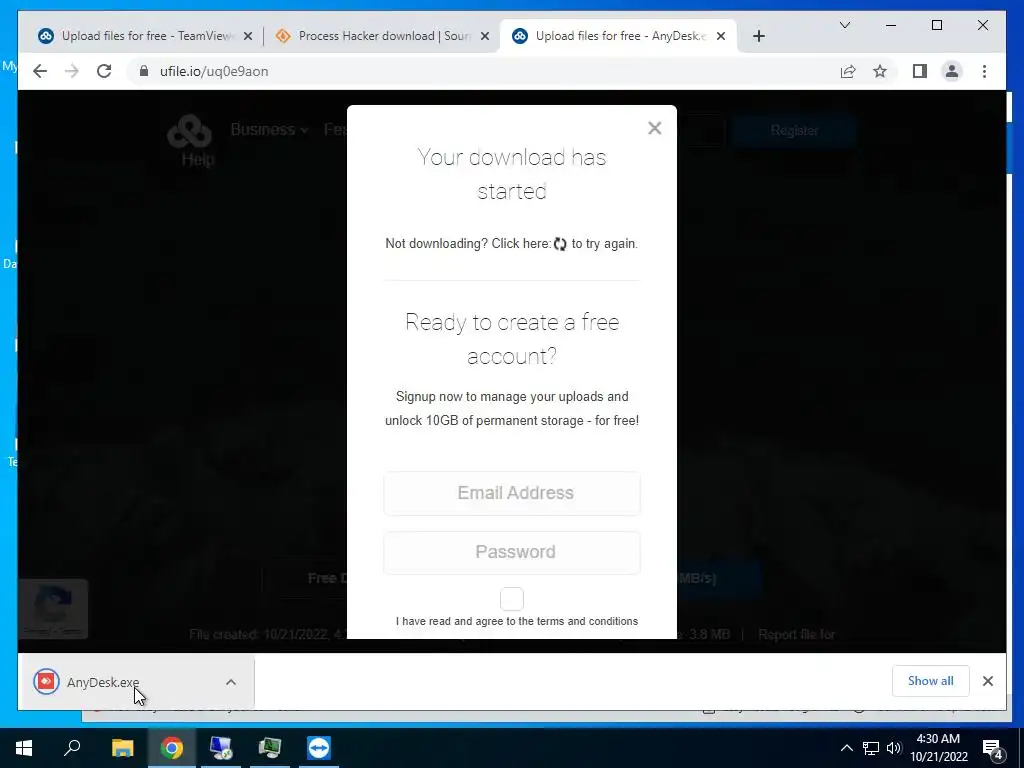Open Windows taskbar search
Image resolution: width=1024 pixels, height=768 pixels.
click(72, 748)
